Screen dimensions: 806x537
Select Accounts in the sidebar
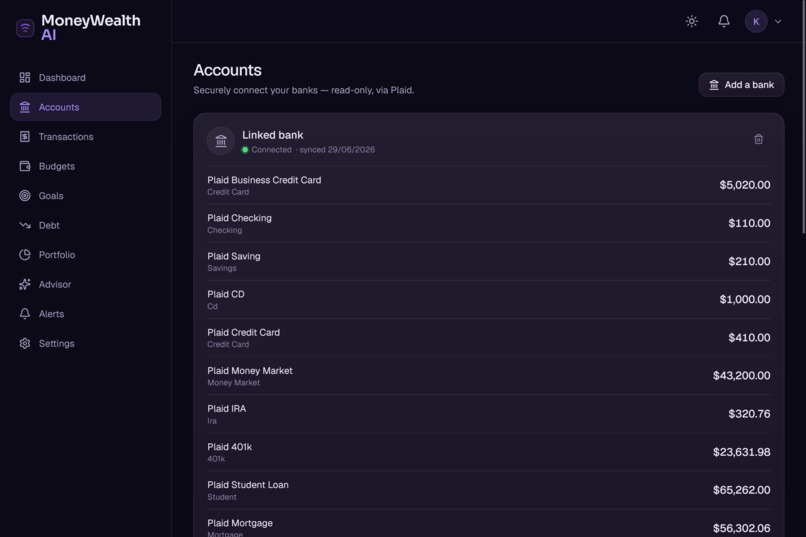point(85,107)
